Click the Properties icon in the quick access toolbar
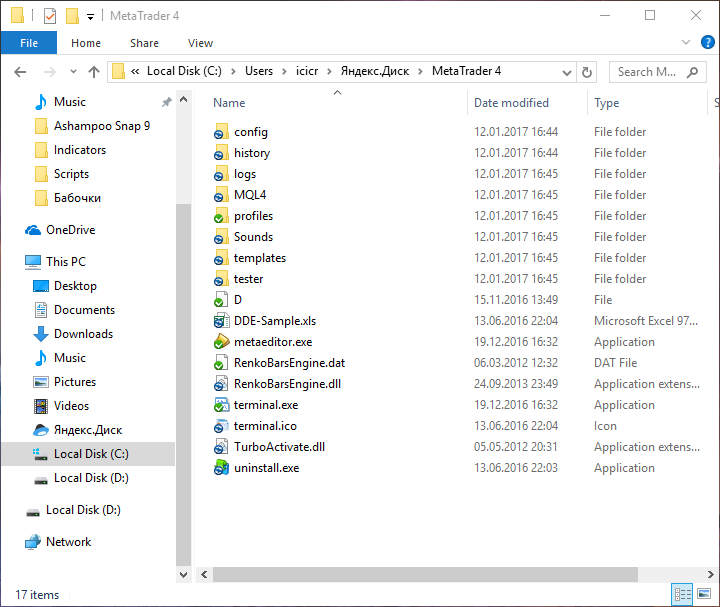Screen dimensions: 720x607 50,16
